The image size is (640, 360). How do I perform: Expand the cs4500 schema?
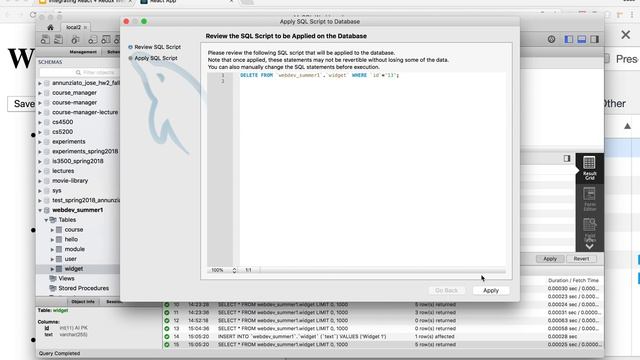pyautogui.click(x=40, y=122)
